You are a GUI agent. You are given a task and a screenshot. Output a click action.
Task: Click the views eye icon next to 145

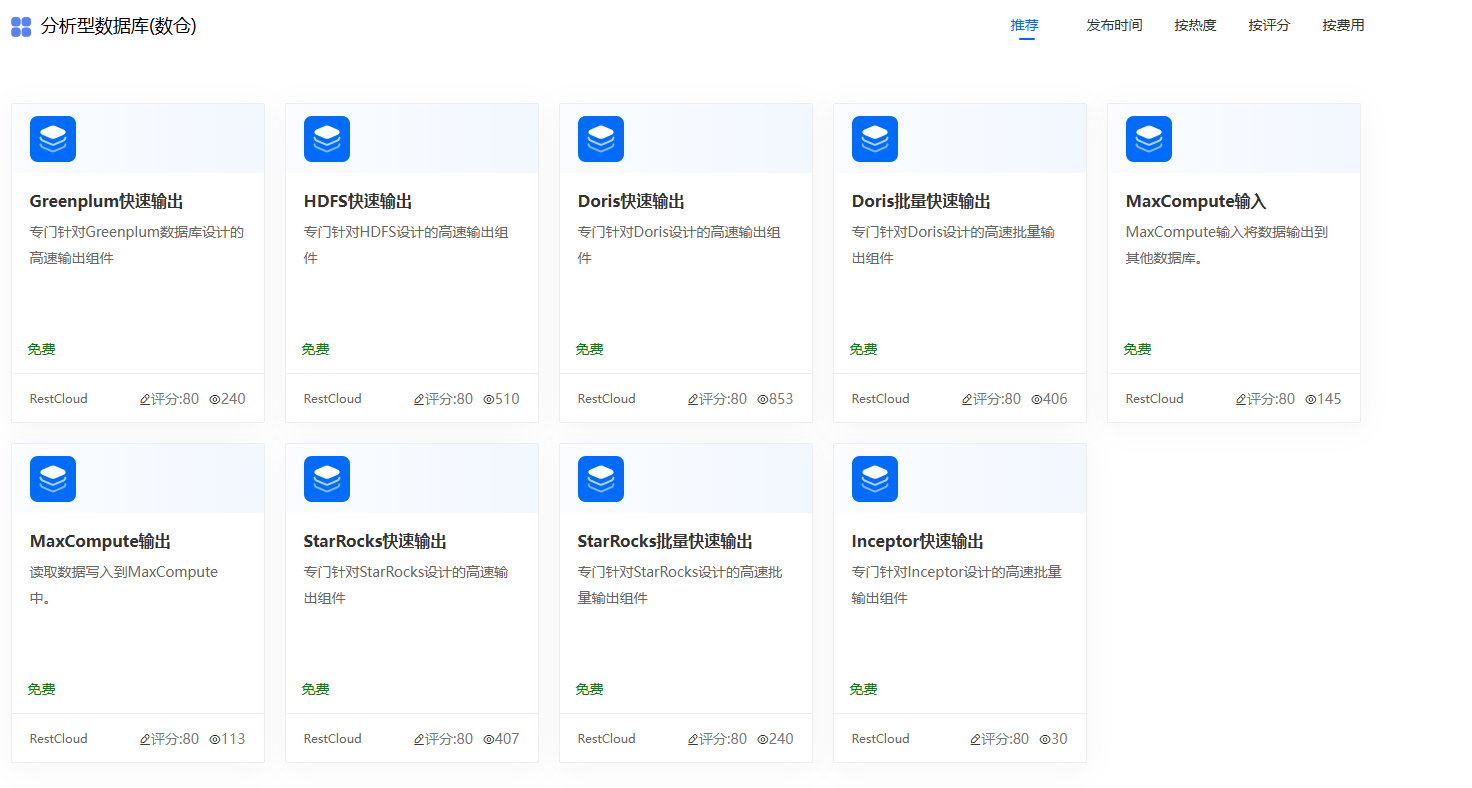click(x=1310, y=399)
